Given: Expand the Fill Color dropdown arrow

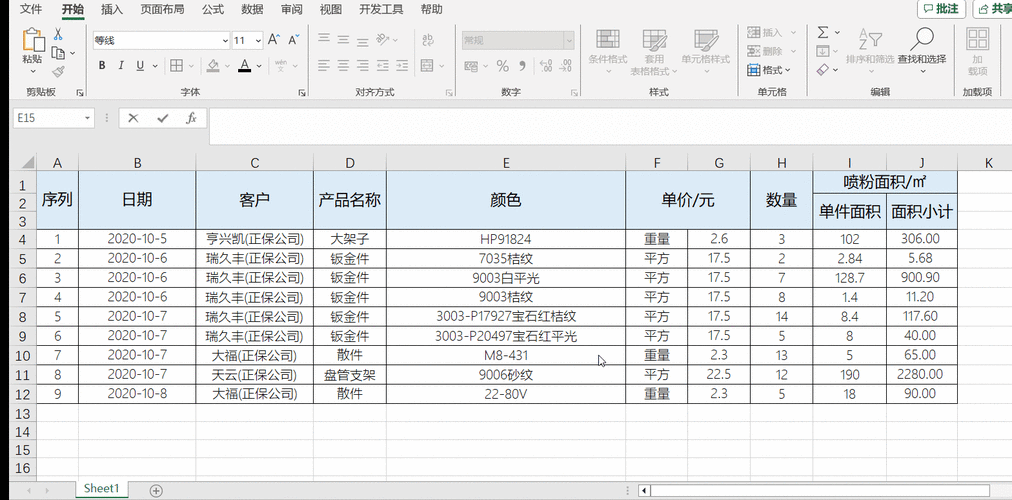Looking at the screenshot, I should 227,66.
